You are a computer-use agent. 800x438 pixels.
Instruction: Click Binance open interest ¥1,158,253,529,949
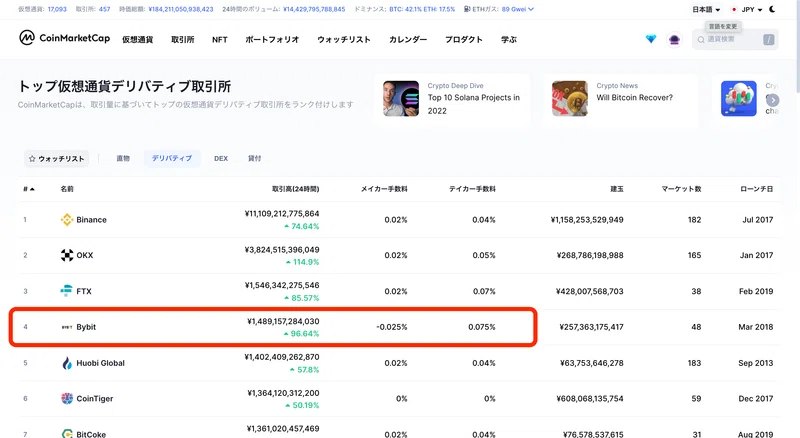[x=587, y=220]
